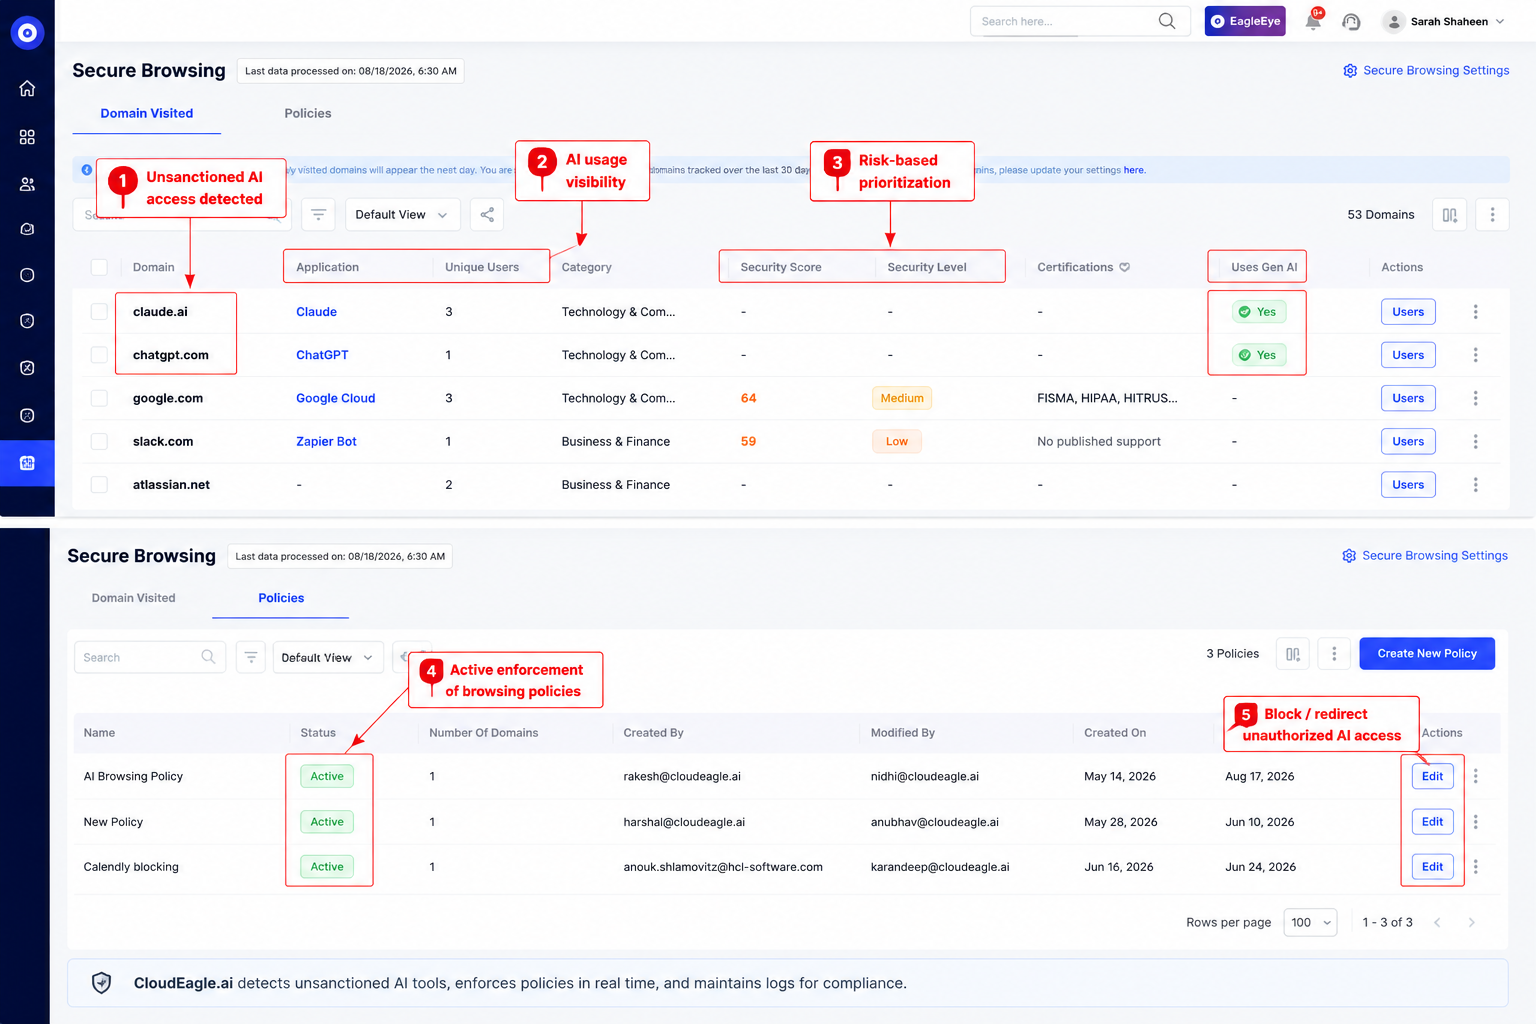Open upper Secure Browsing Settings link
The width and height of the screenshot is (1536, 1024).
(1426, 70)
